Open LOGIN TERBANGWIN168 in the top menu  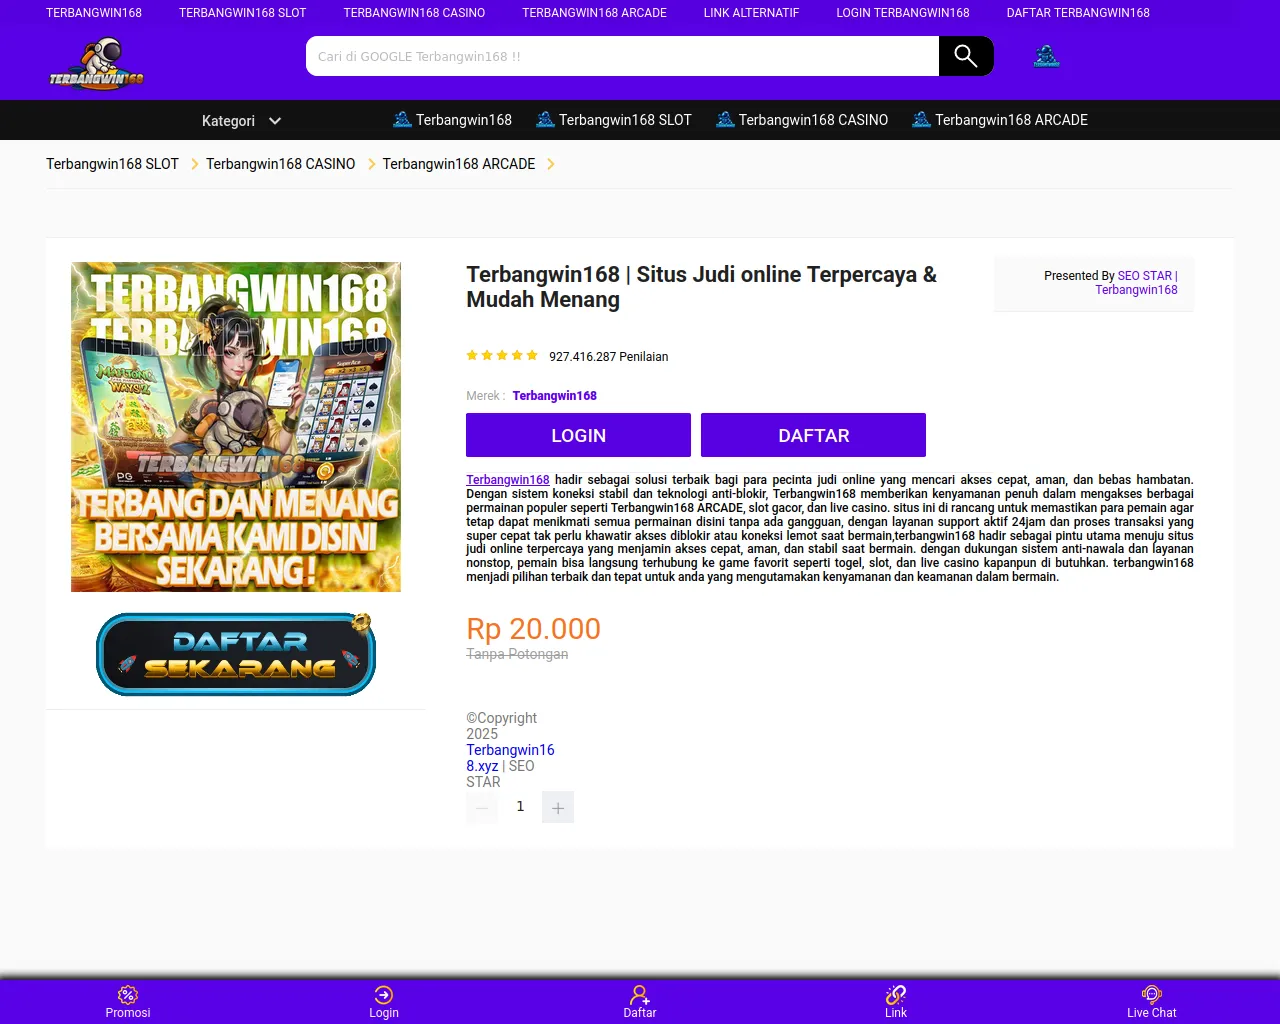(x=903, y=13)
